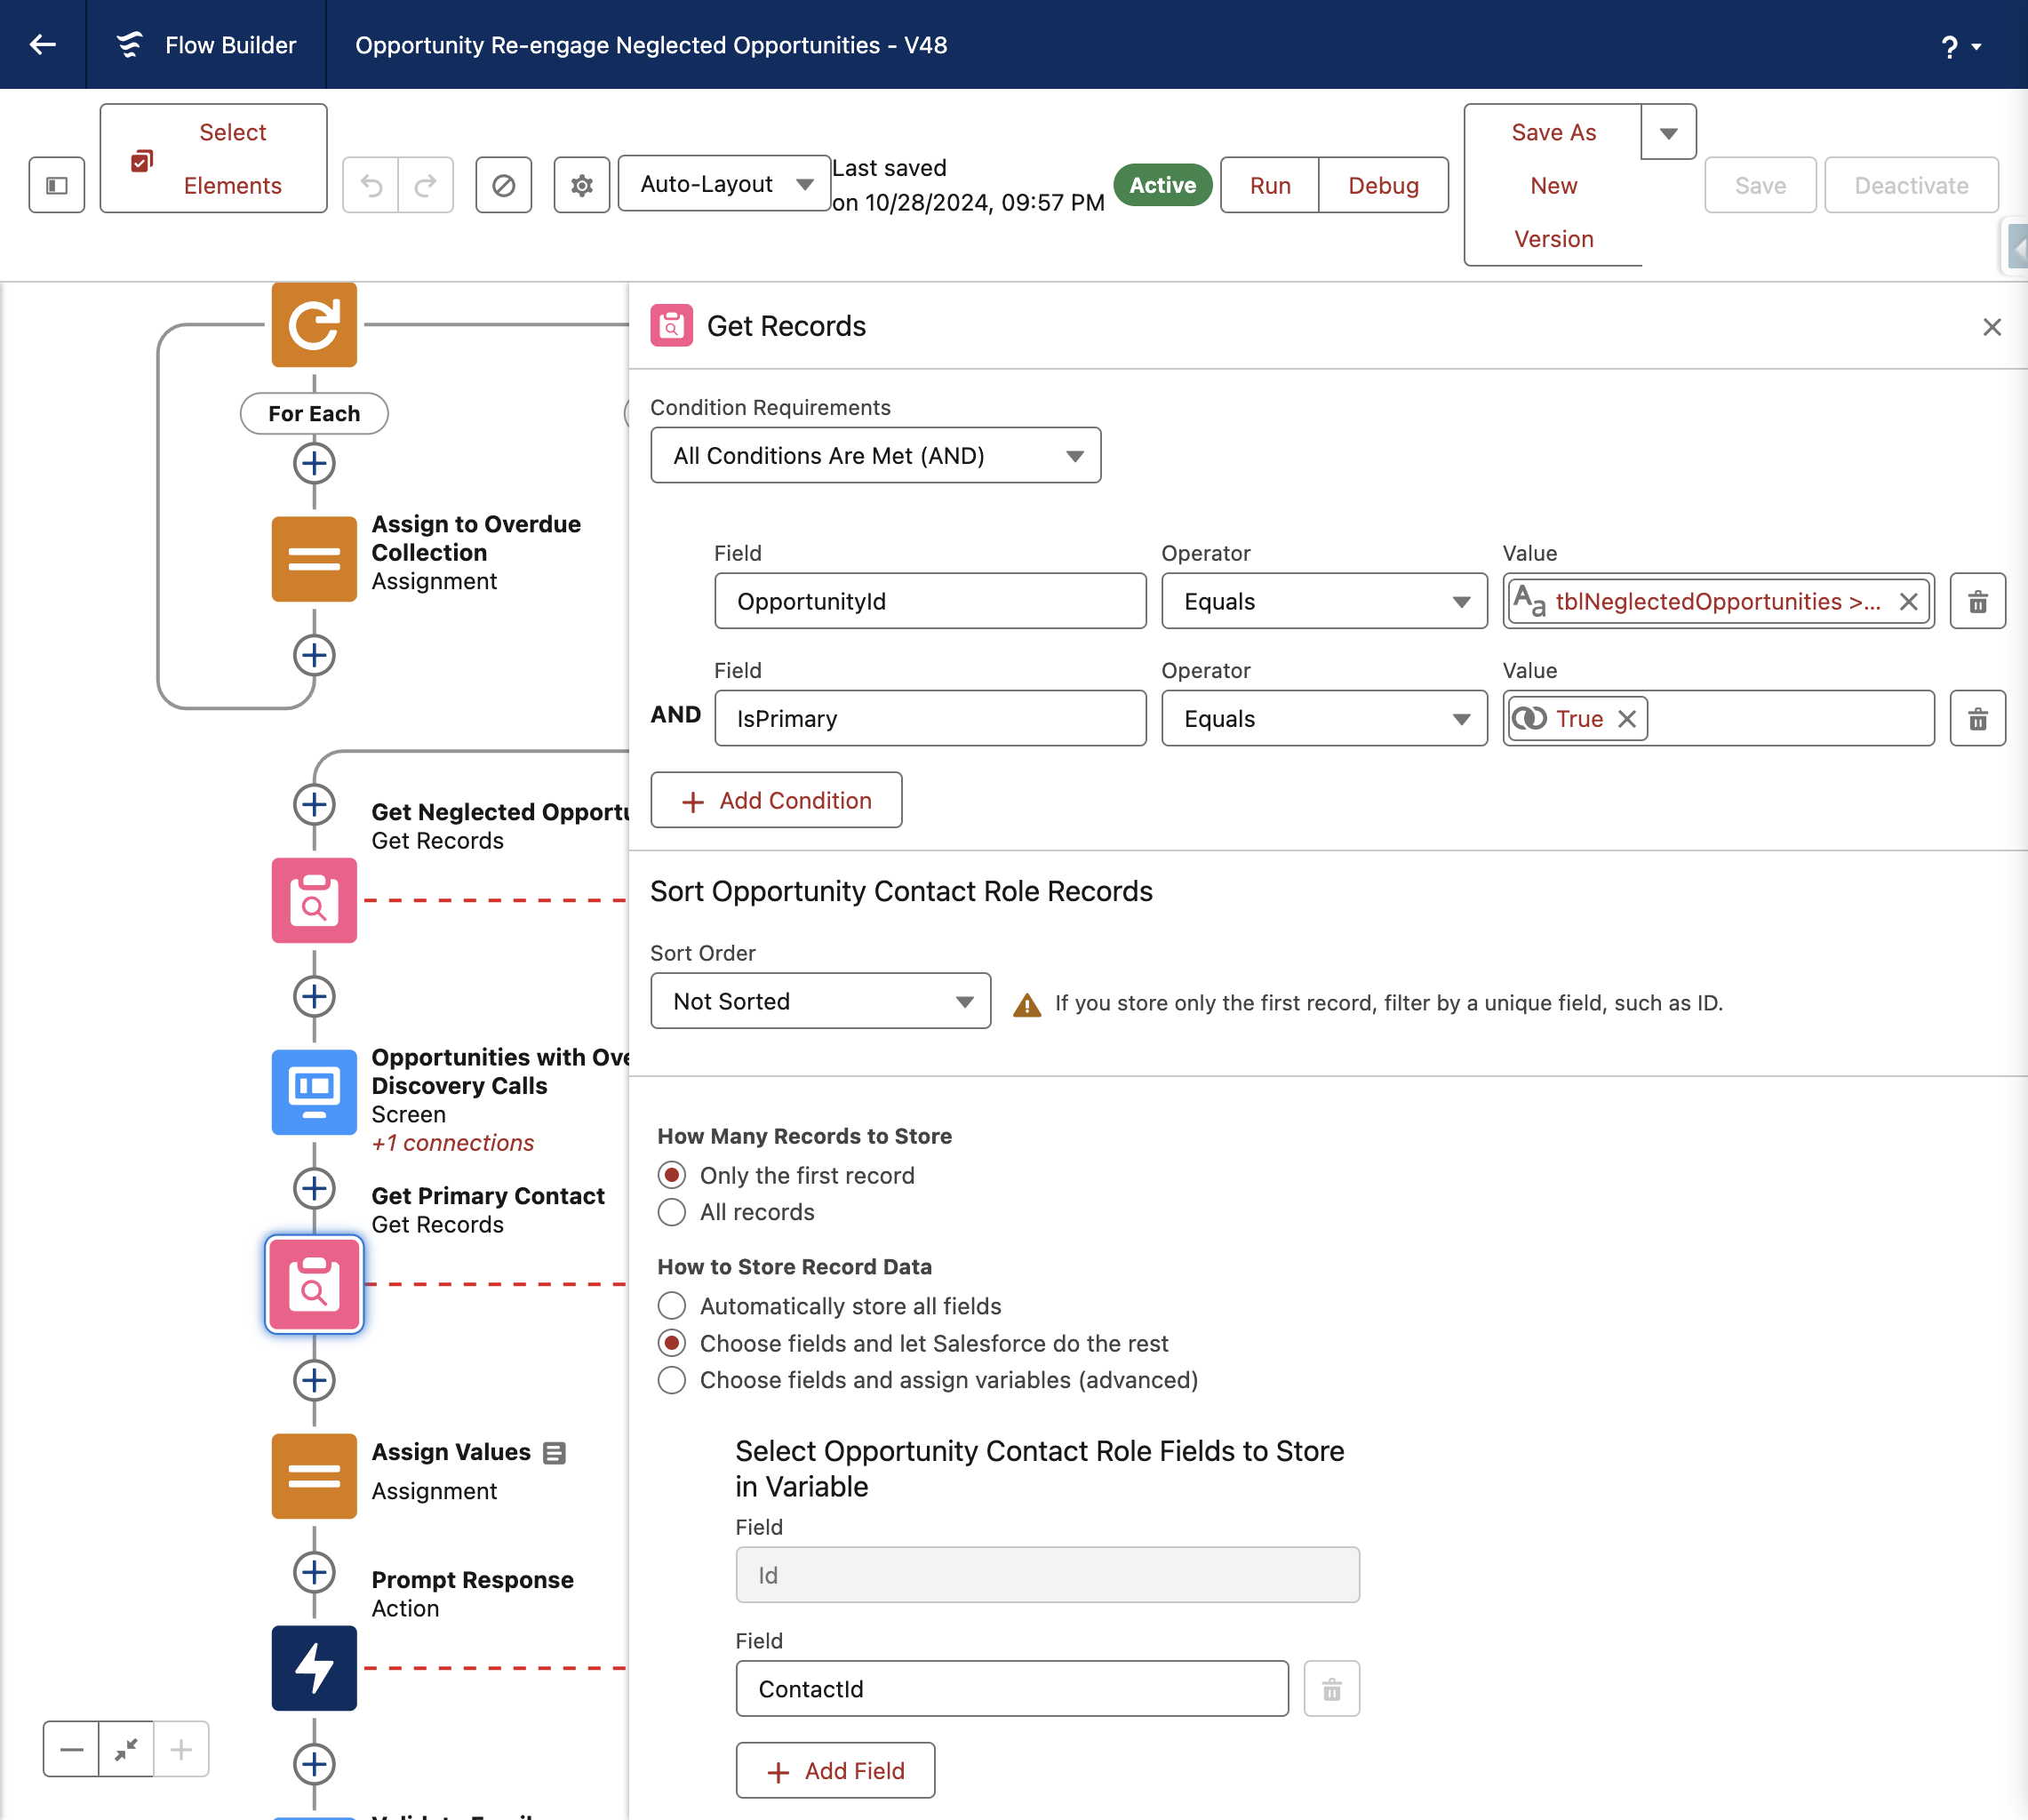The width and height of the screenshot is (2028, 1820).
Task: Select the Loop element icon
Action: [314, 324]
